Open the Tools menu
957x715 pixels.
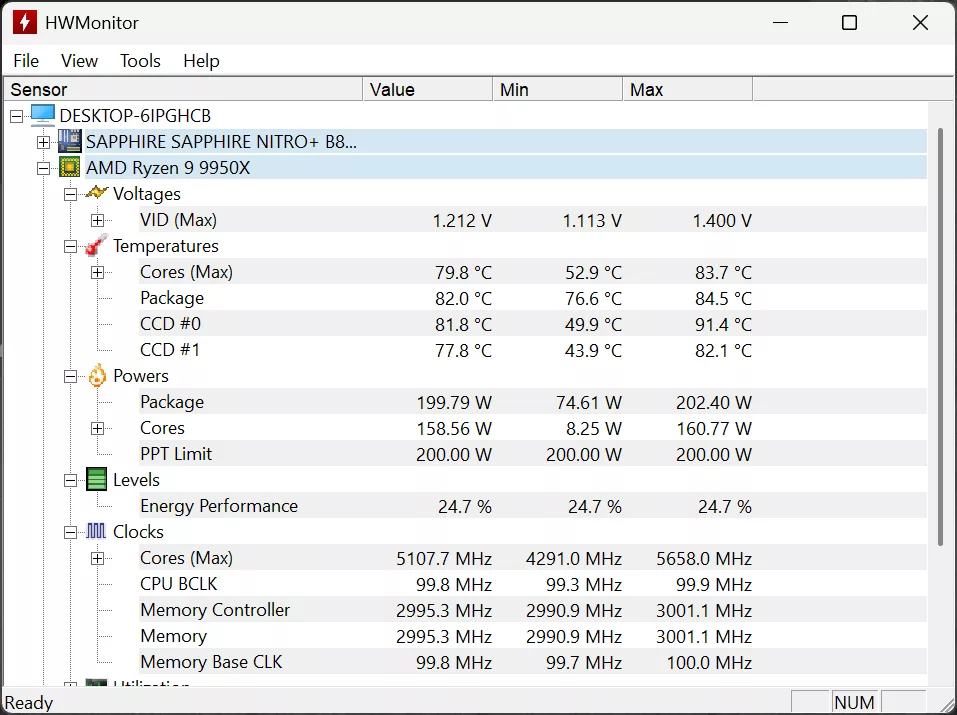pyautogui.click(x=140, y=60)
